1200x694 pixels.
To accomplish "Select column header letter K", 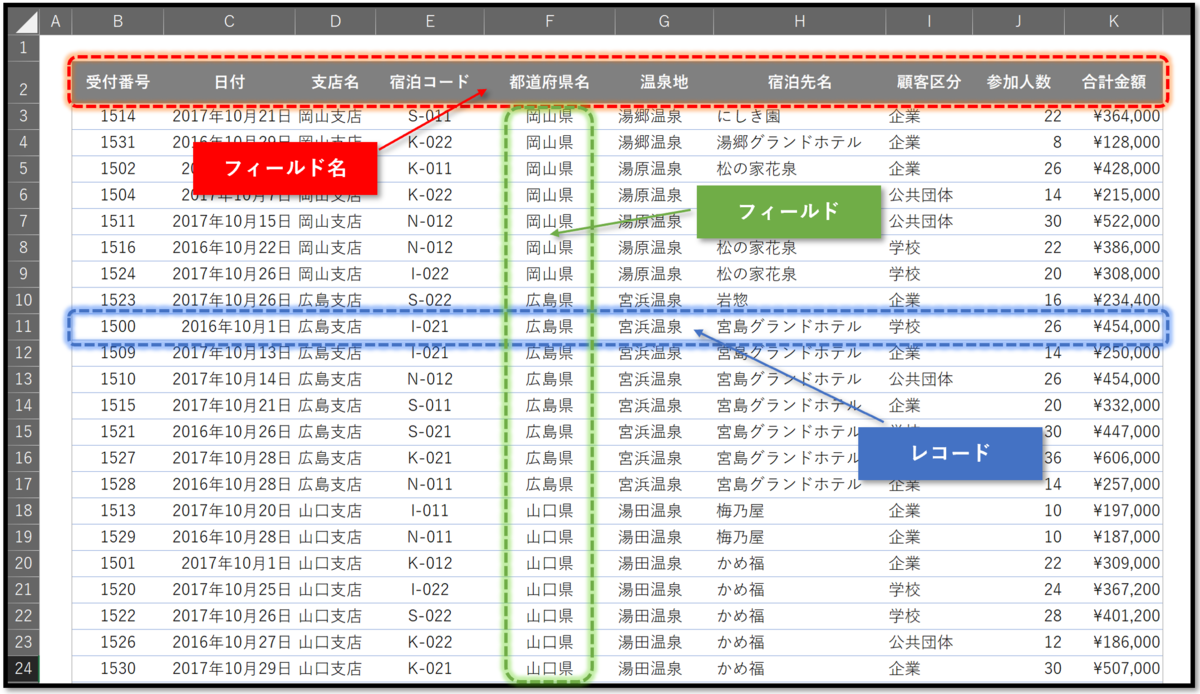I will [1113, 20].
